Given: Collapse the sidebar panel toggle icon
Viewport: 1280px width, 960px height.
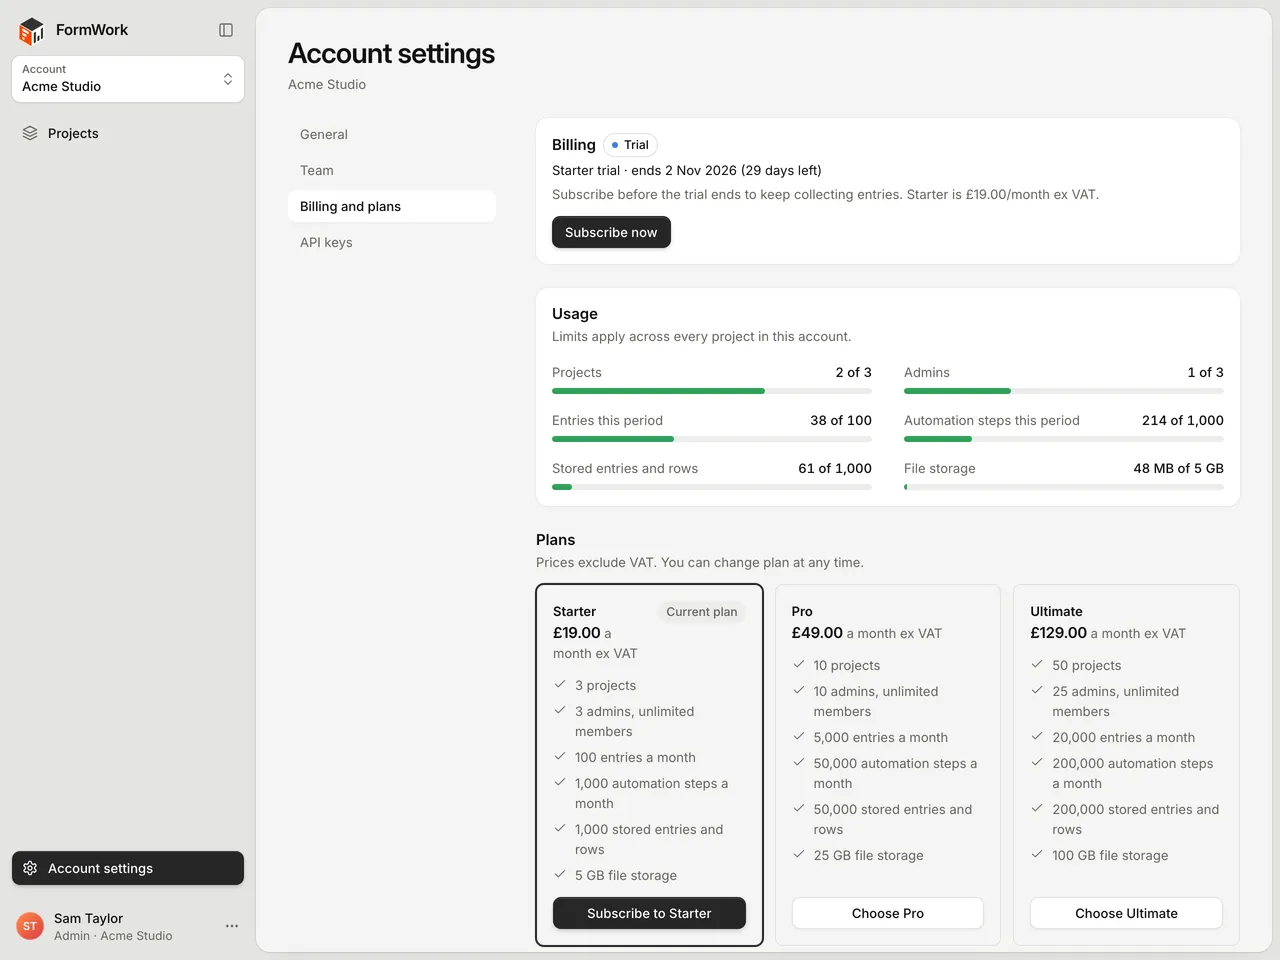Looking at the screenshot, I should [x=226, y=30].
